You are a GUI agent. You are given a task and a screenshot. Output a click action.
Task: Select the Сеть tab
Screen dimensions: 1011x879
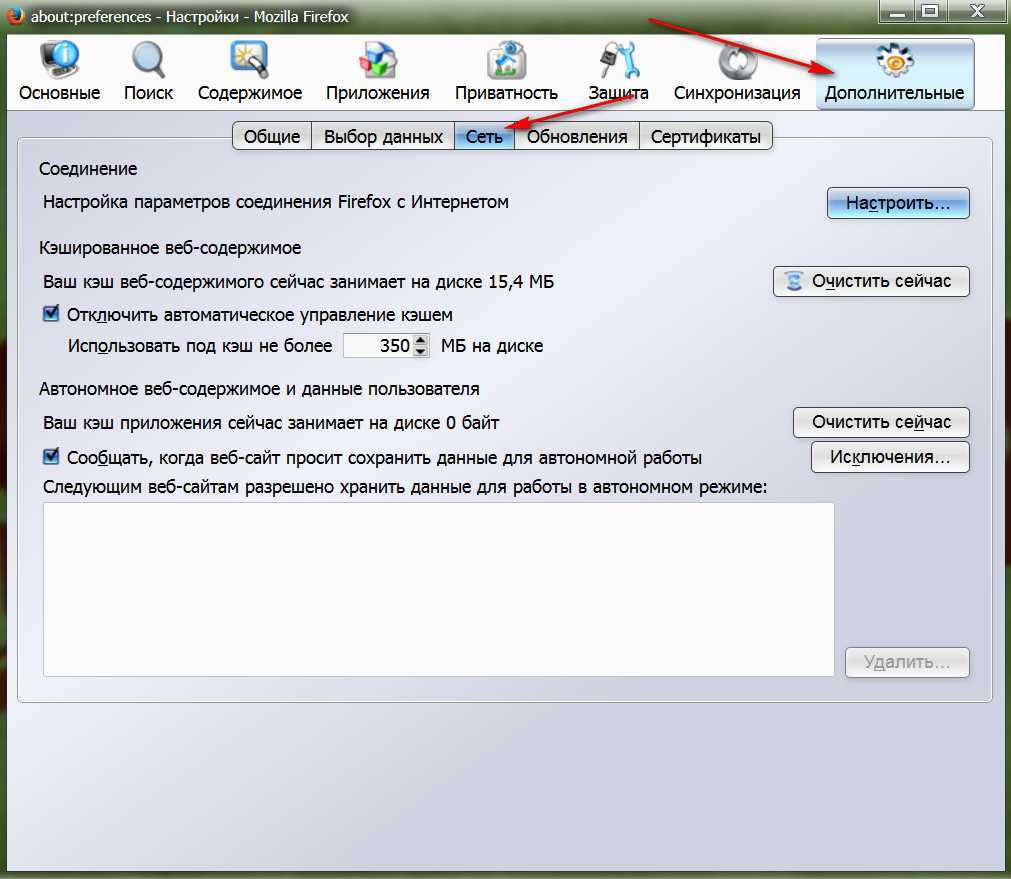(x=484, y=136)
